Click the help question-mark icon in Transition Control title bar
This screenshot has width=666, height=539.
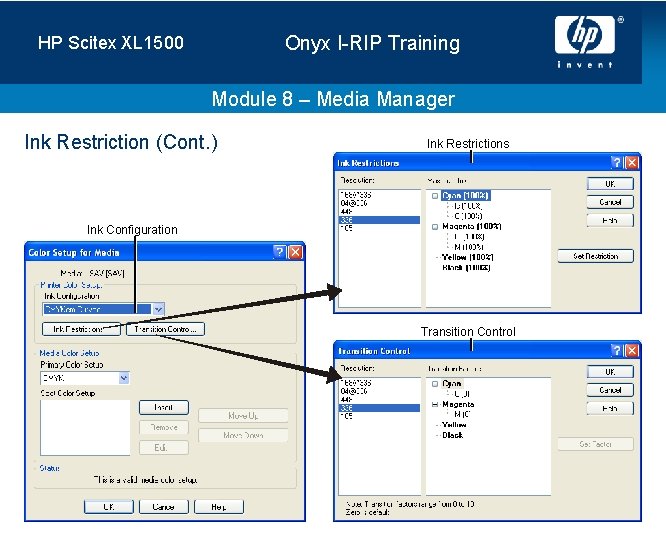(x=616, y=351)
